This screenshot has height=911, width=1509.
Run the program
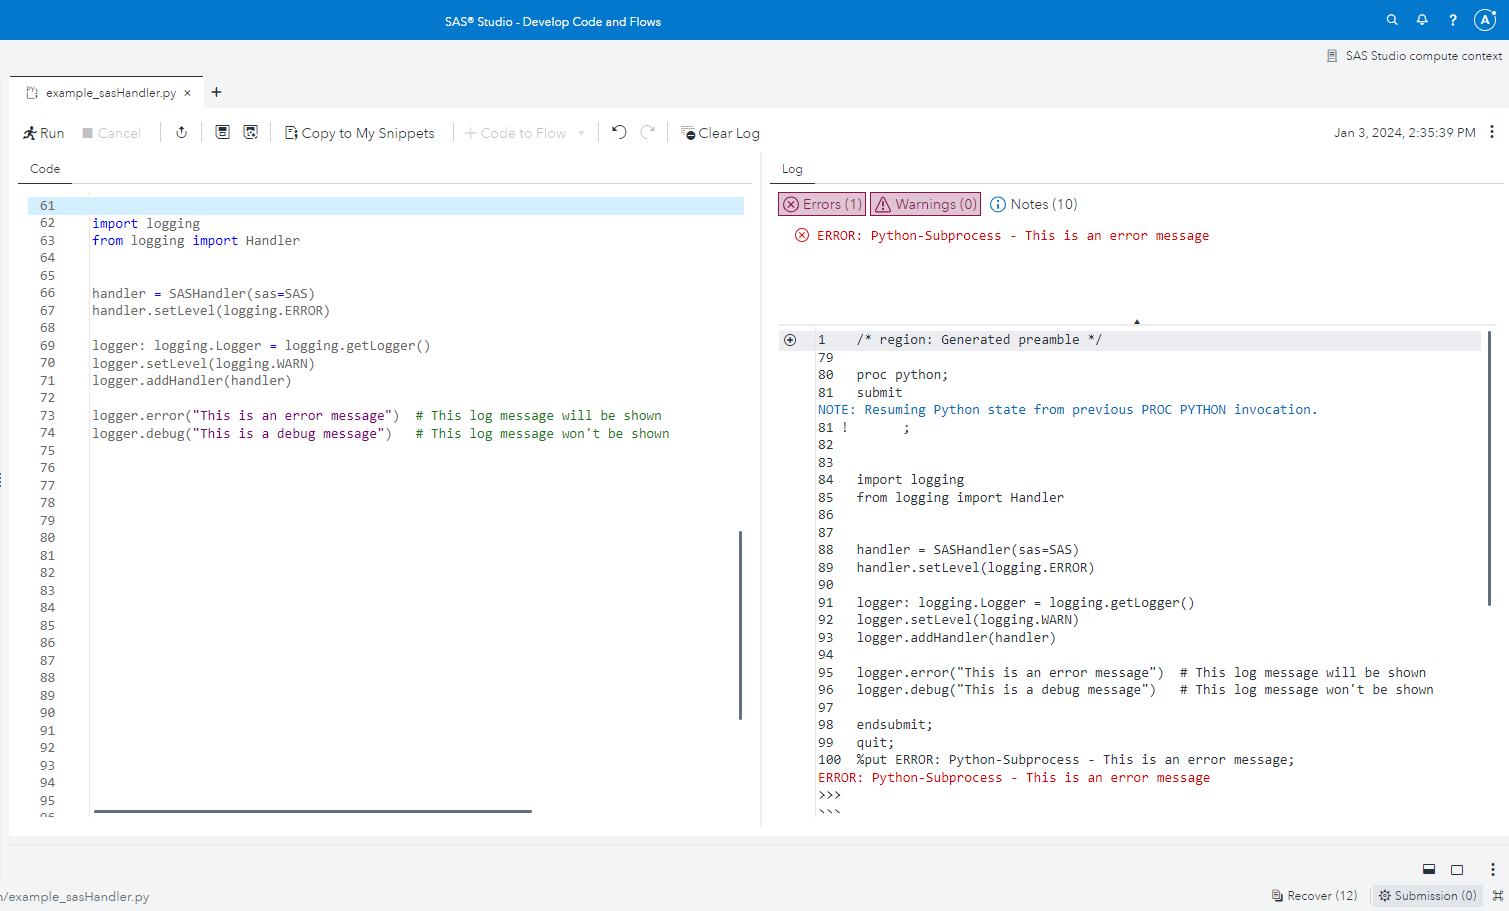point(43,133)
